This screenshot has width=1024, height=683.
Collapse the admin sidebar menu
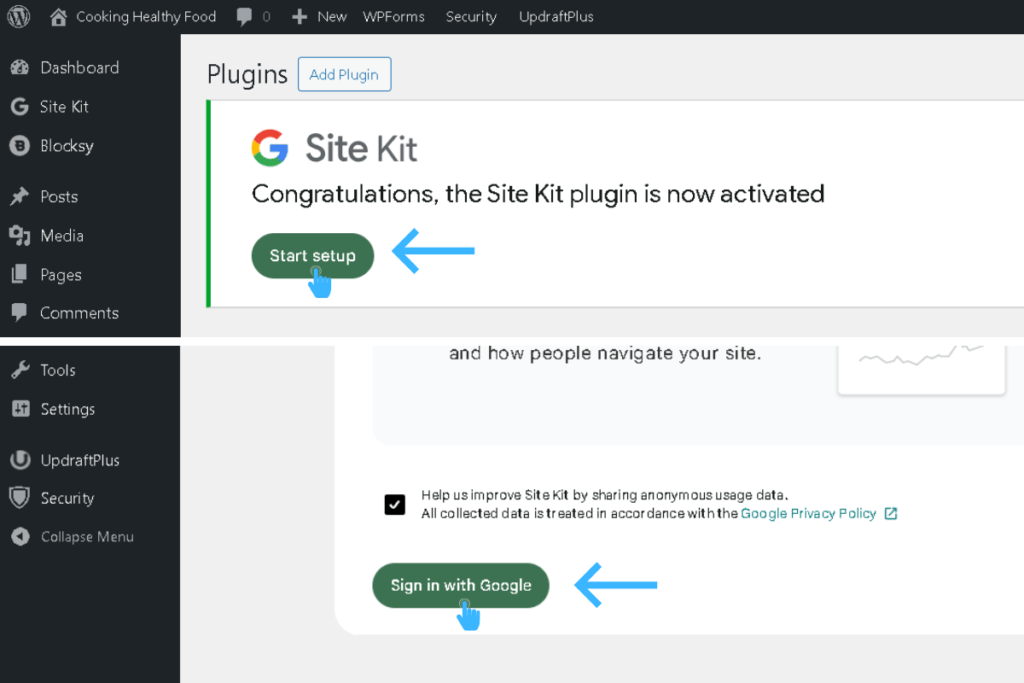[18, 537]
